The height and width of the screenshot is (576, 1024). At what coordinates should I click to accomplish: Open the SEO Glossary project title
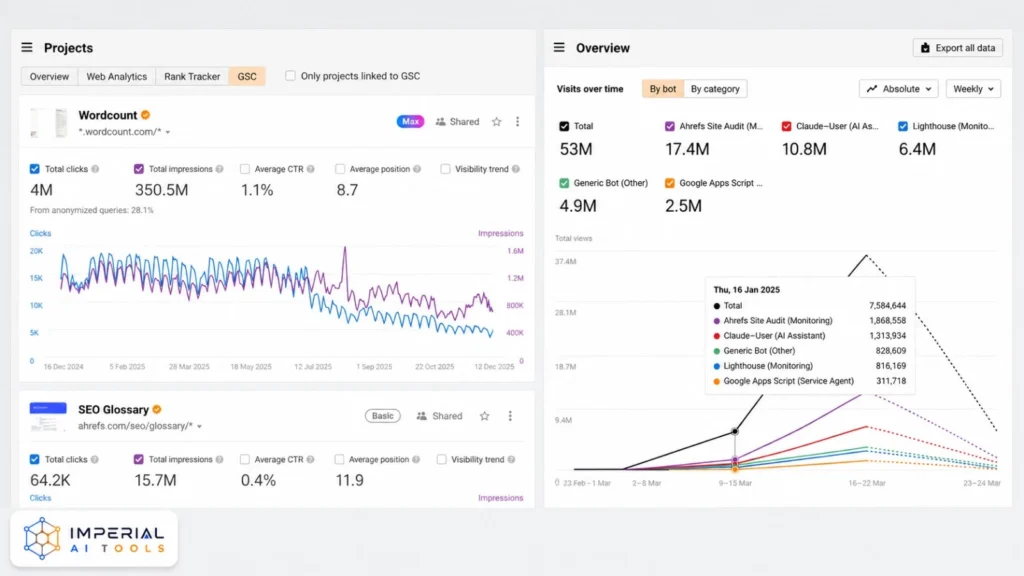[114, 409]
